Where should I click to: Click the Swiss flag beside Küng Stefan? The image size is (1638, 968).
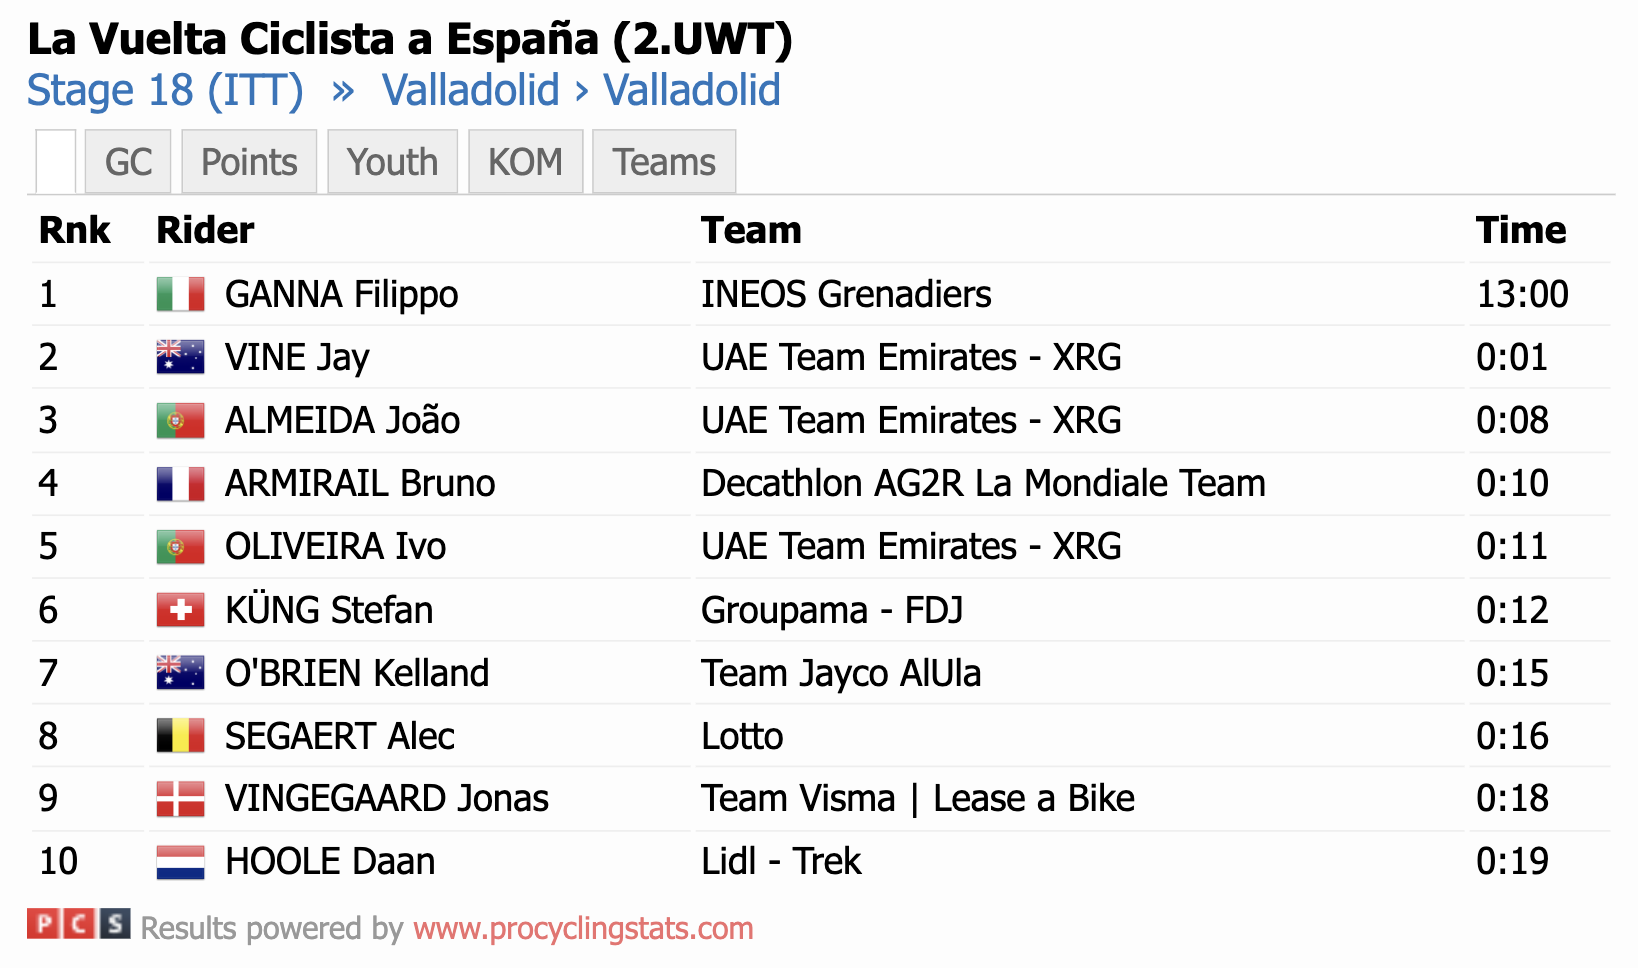click(x=181, y=610)
